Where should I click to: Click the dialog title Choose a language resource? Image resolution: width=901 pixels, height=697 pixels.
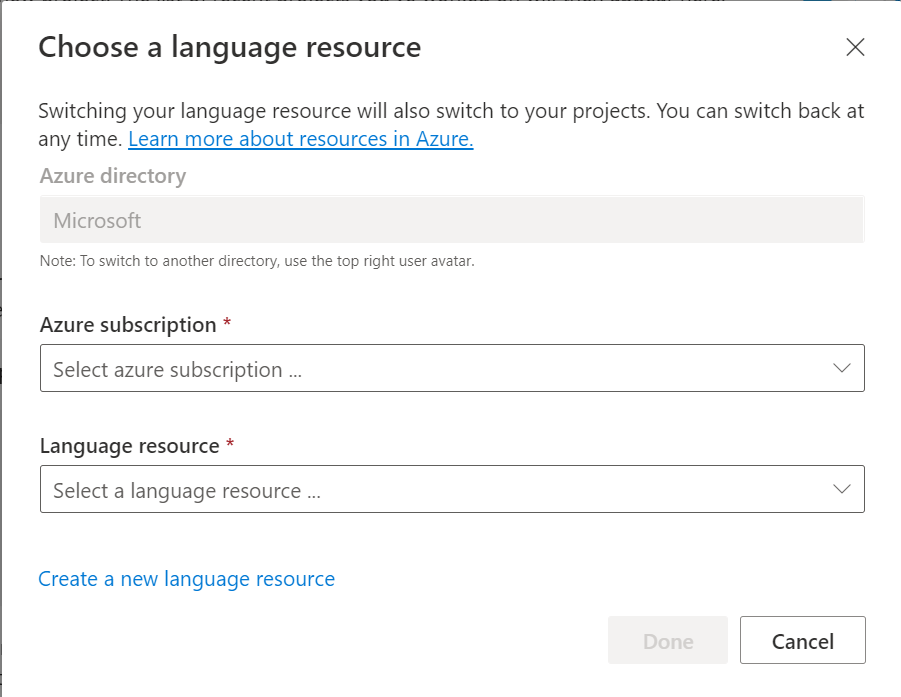(x=229, y=47)
